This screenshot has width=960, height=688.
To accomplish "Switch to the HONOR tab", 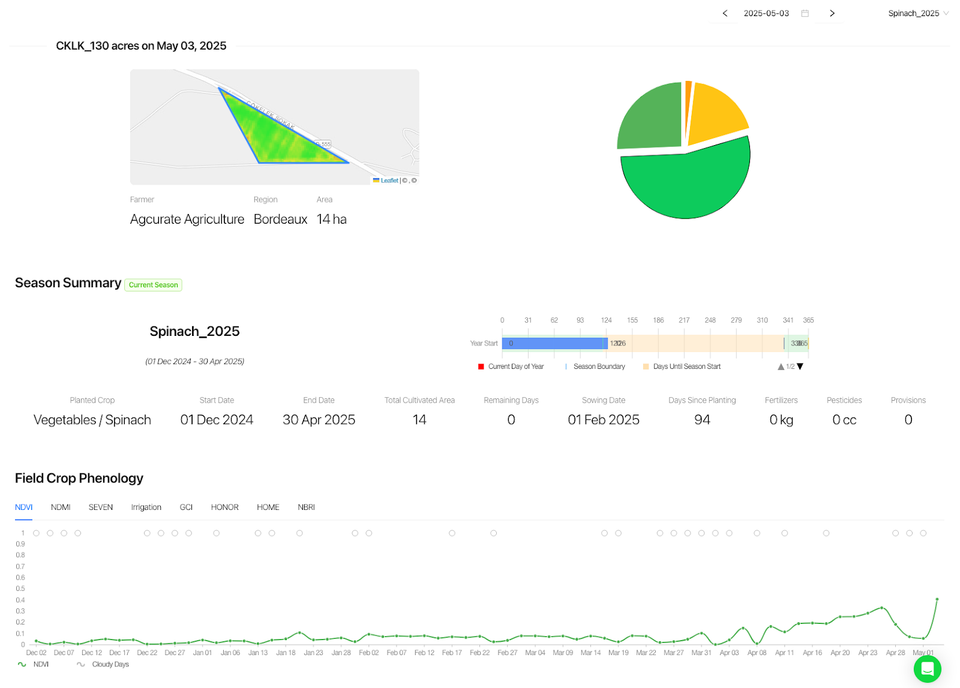I will [x=225, y=507].
